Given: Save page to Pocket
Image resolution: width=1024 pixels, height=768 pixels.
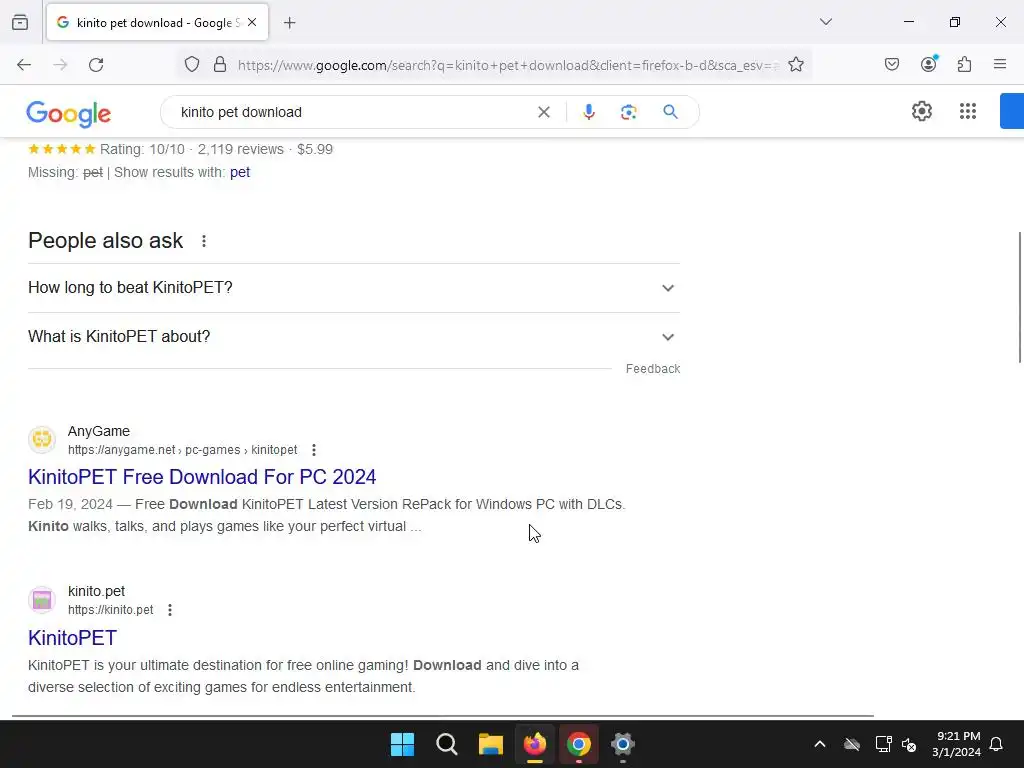Looking at the screenshot, I should coord(892,65).
